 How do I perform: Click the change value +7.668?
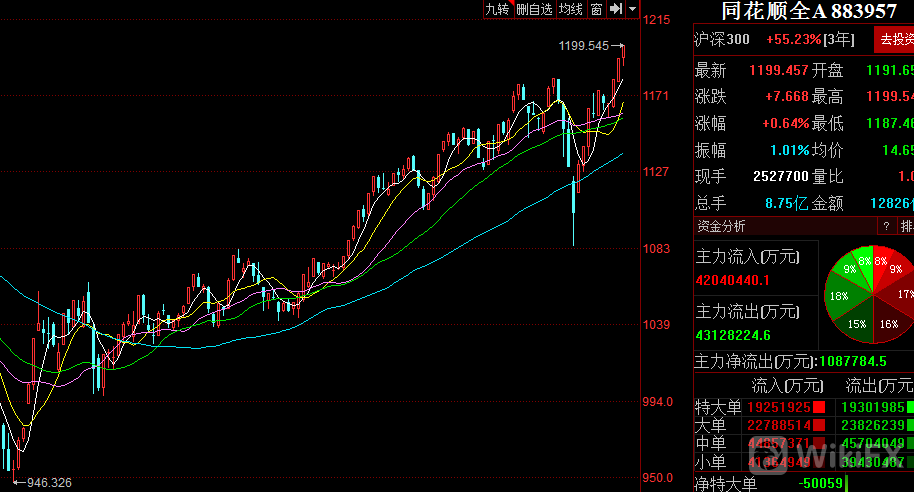tap(786, 96)
